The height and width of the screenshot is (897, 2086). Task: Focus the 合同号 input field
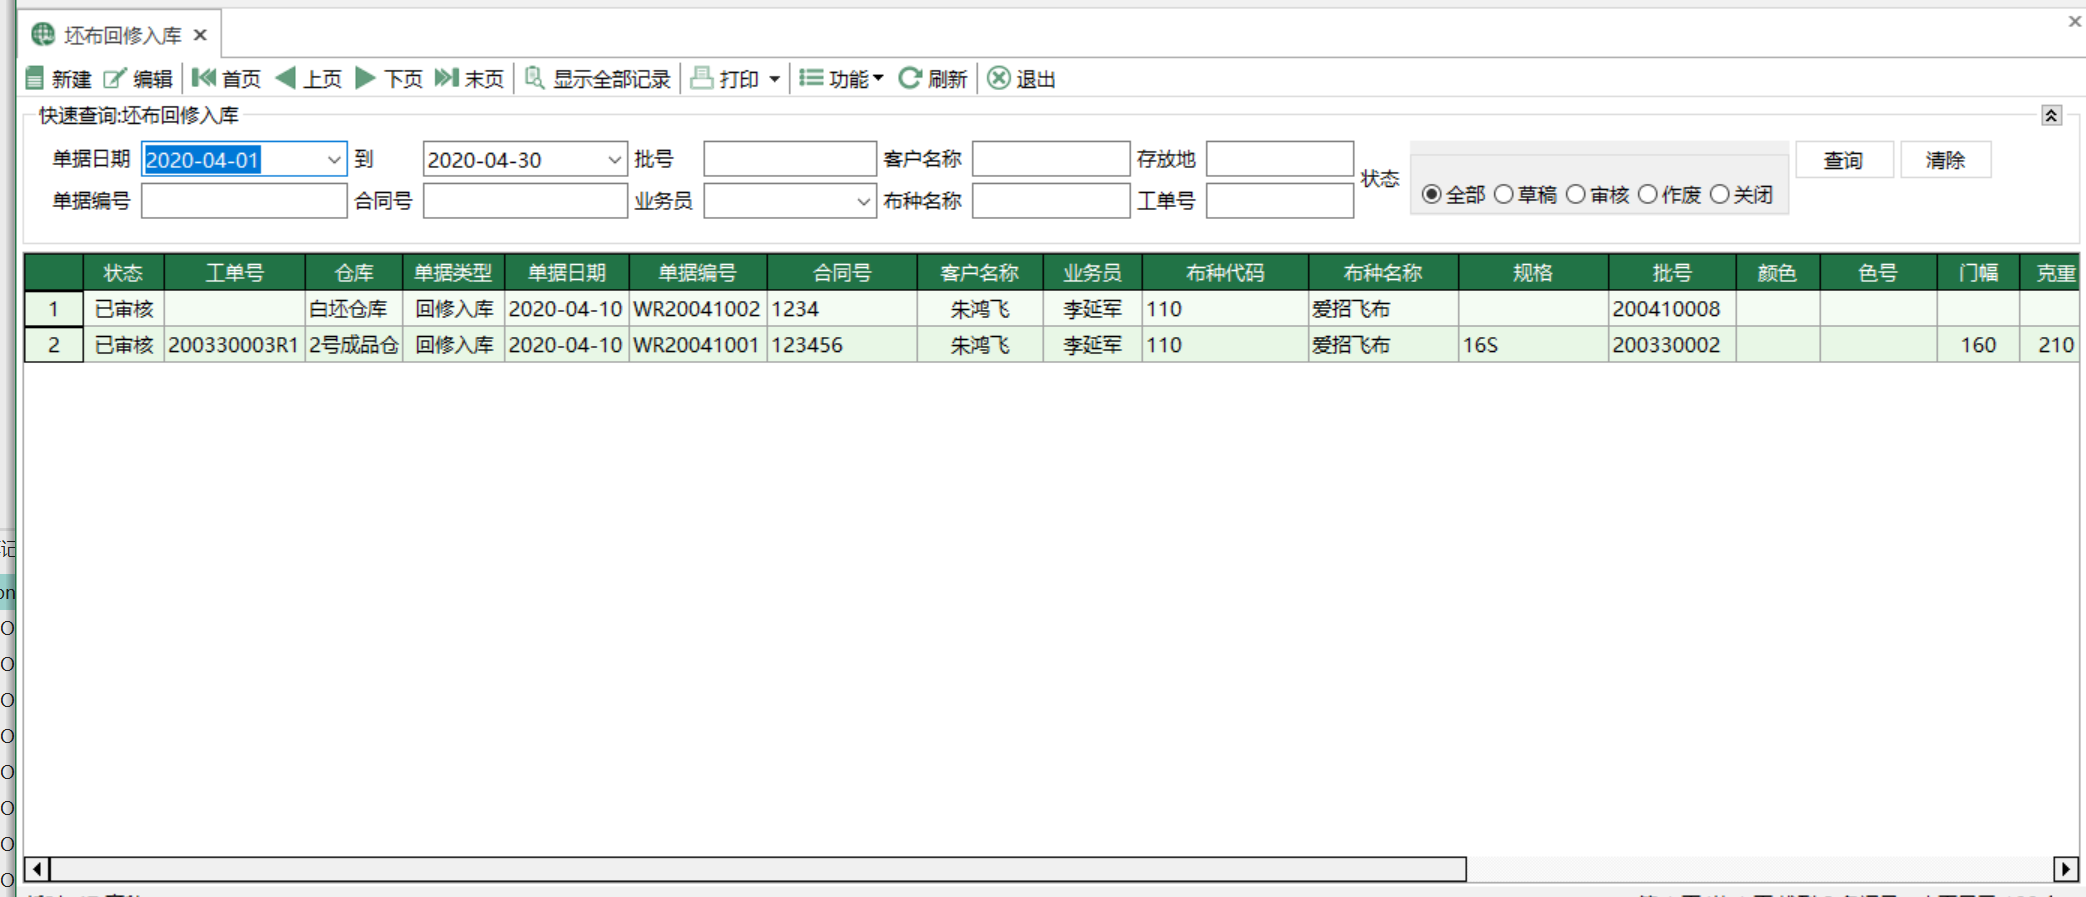click(525, 201)
